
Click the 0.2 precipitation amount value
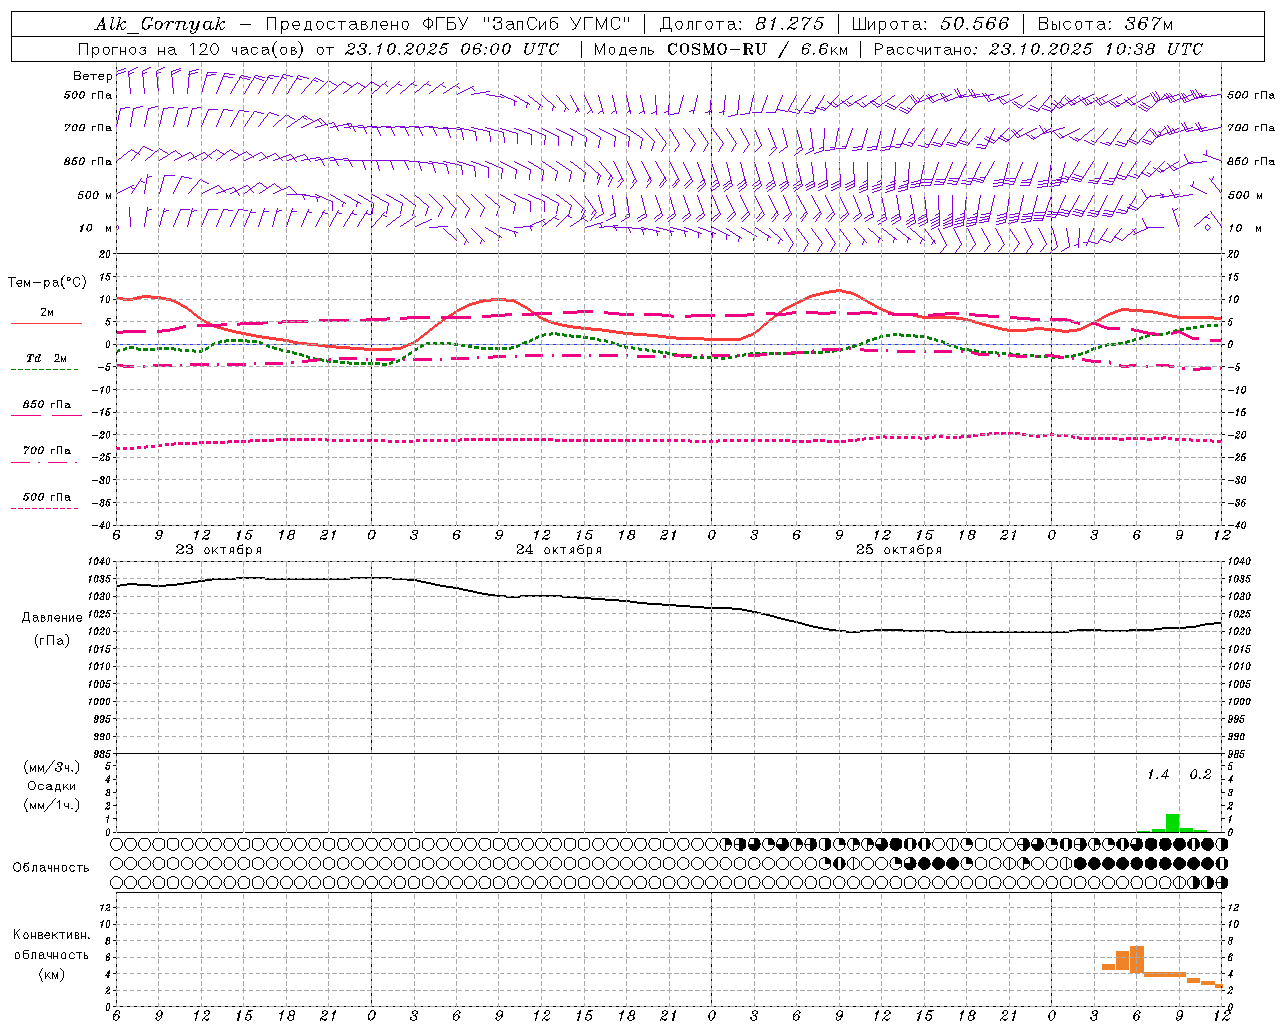coord(1200,775)
